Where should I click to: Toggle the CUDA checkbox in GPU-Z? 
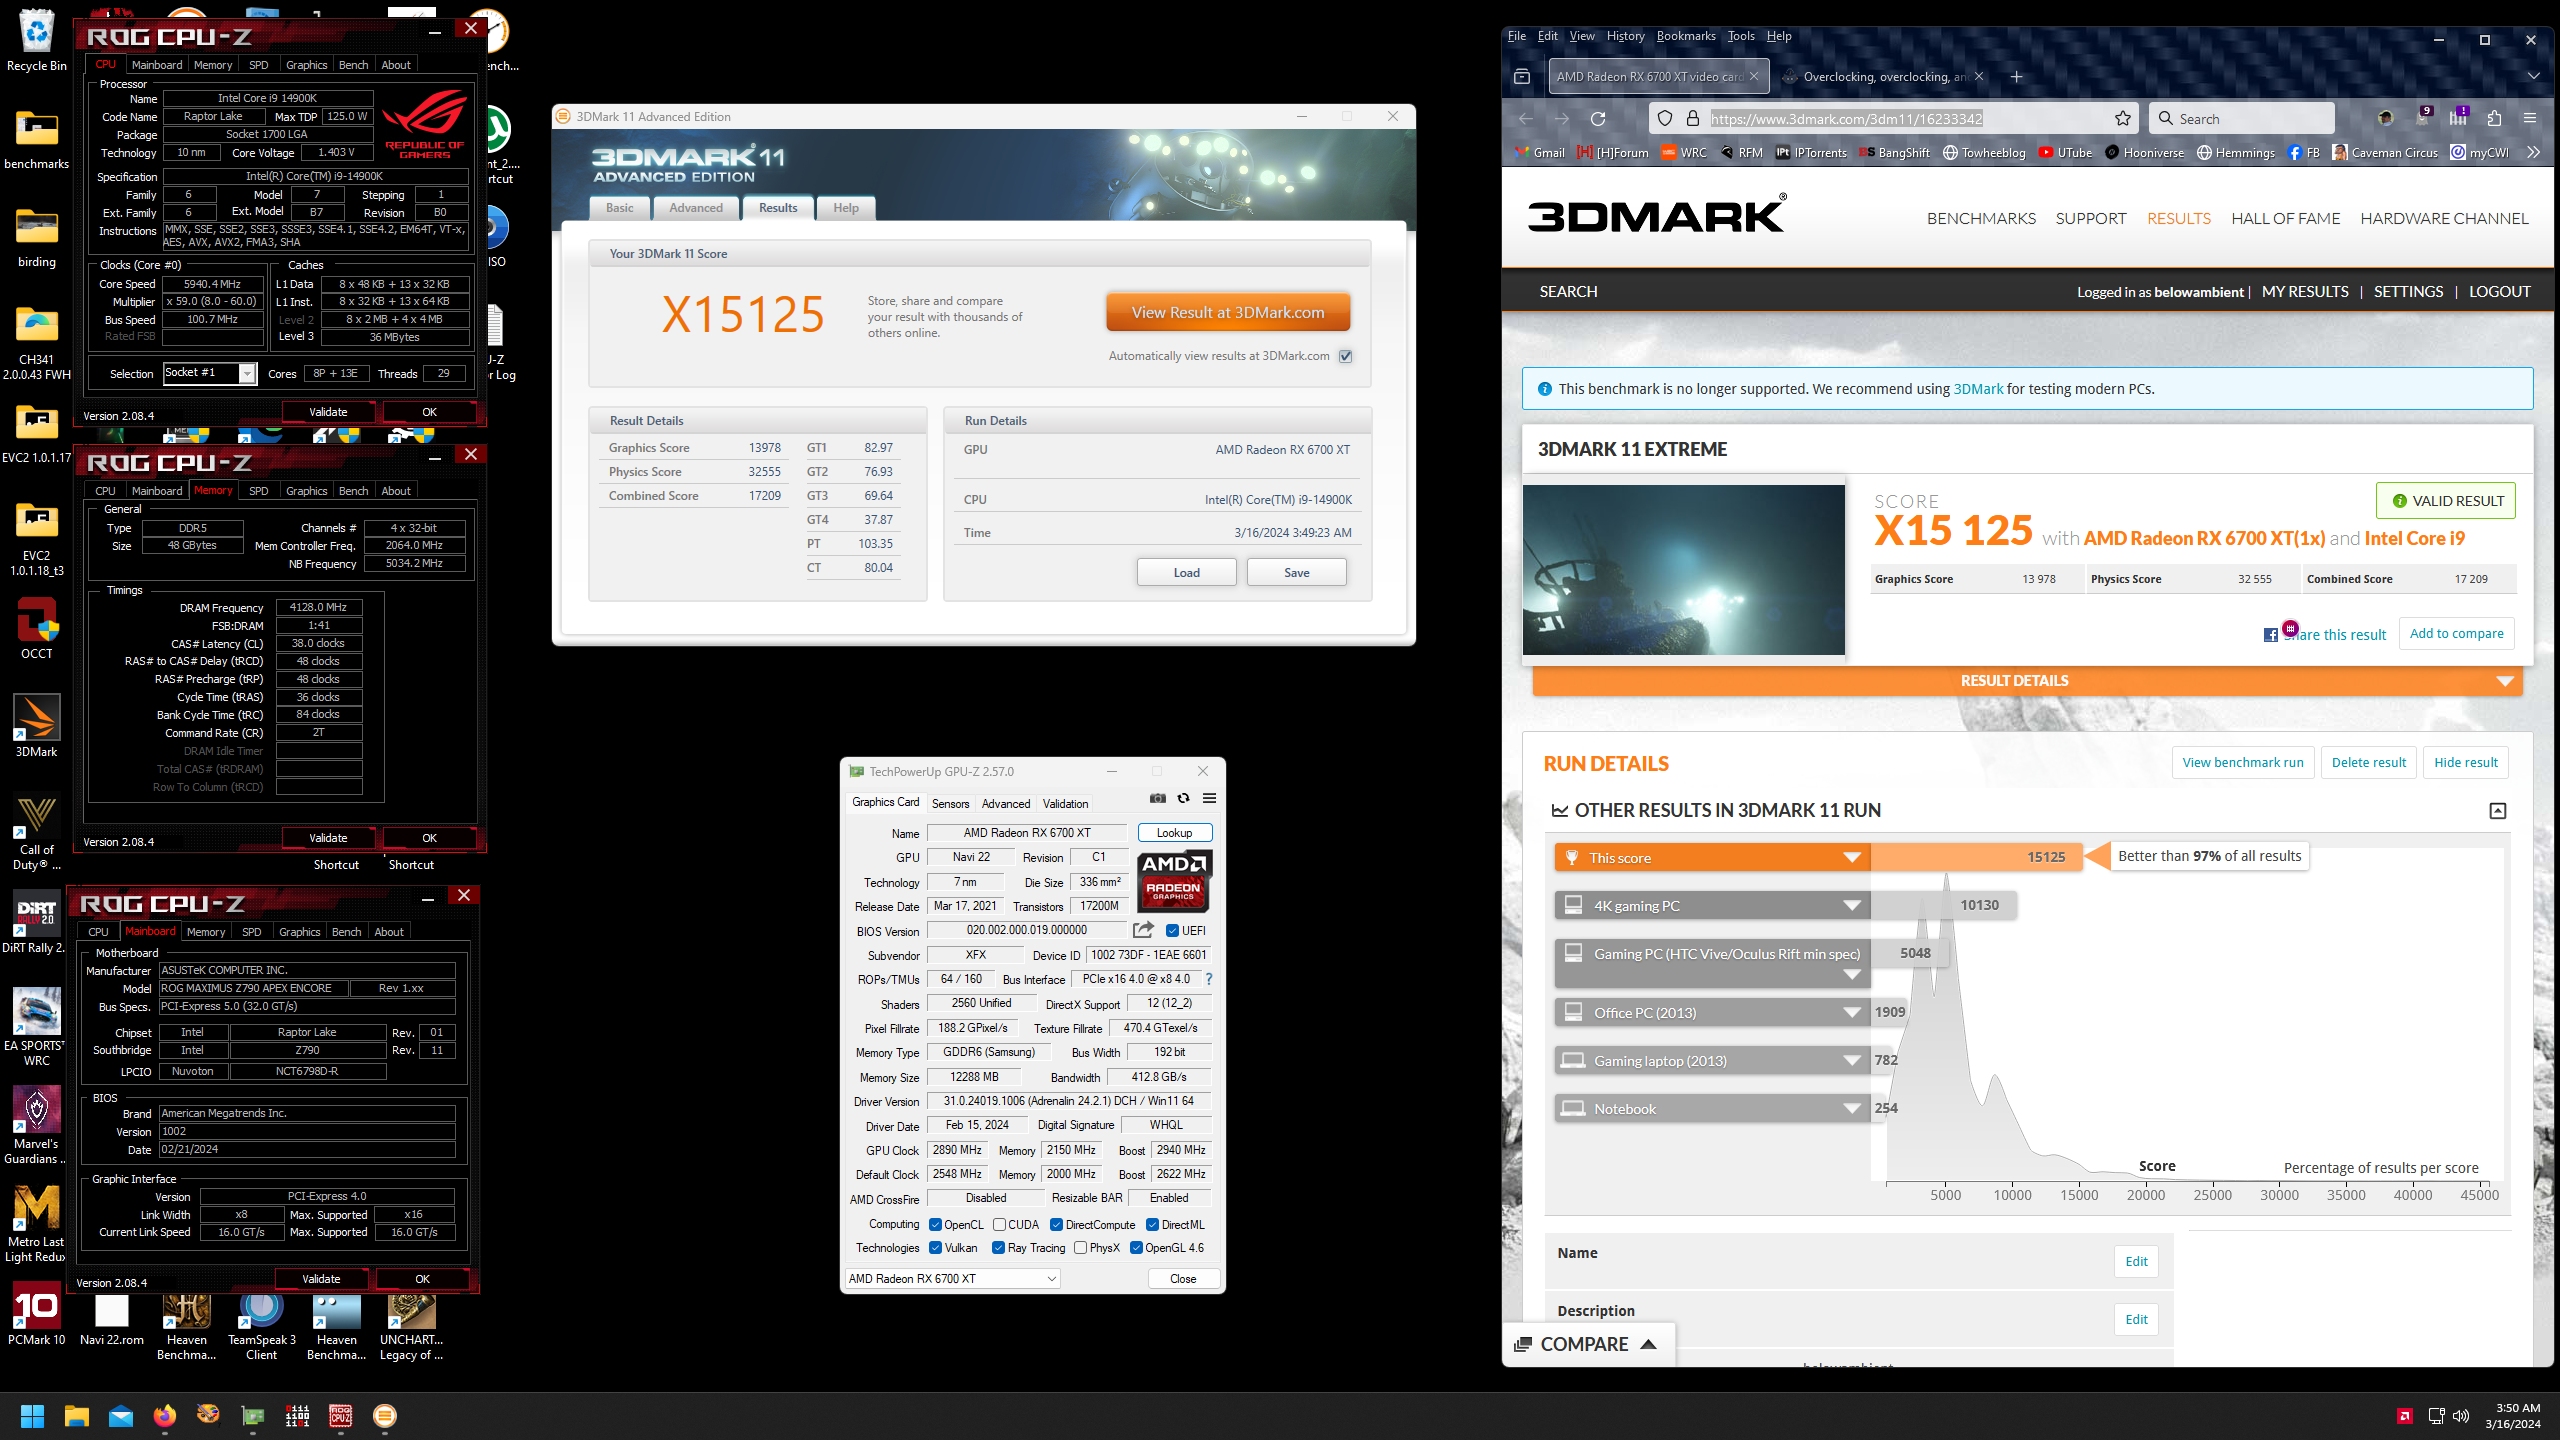point(999,1225)
